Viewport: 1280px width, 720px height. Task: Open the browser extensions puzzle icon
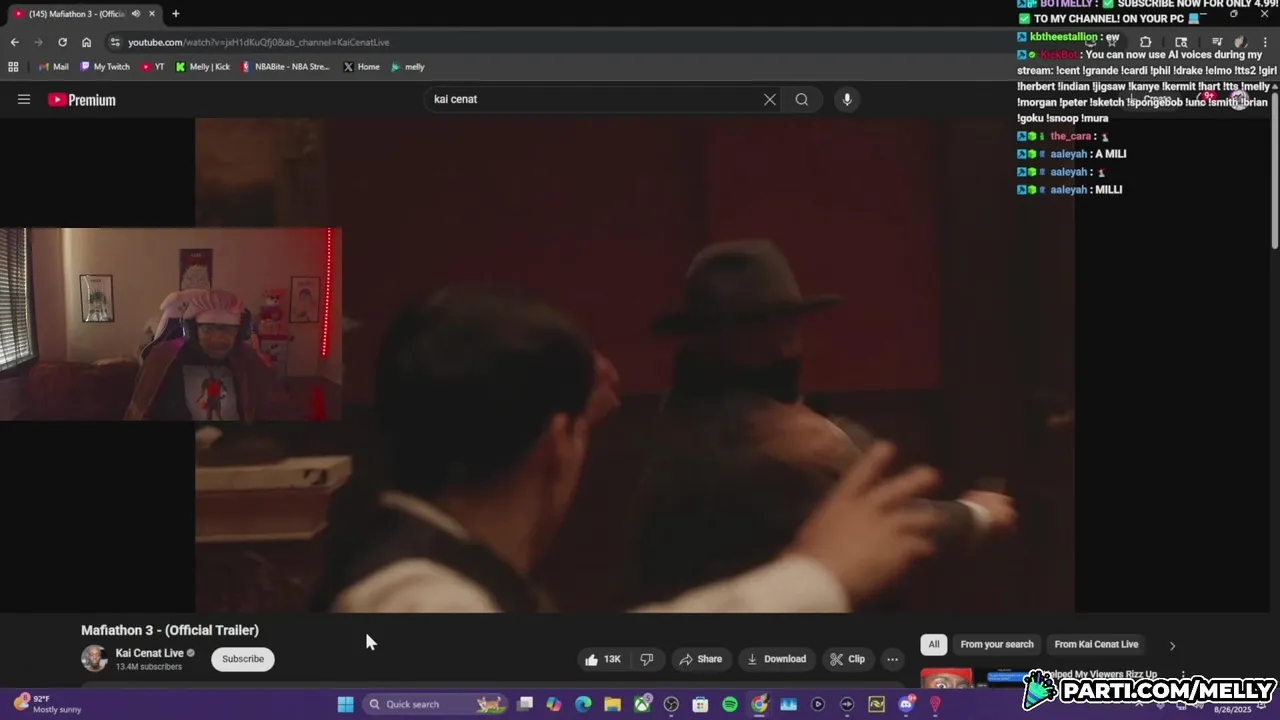pyautogui.click(x=1145, y=42)
